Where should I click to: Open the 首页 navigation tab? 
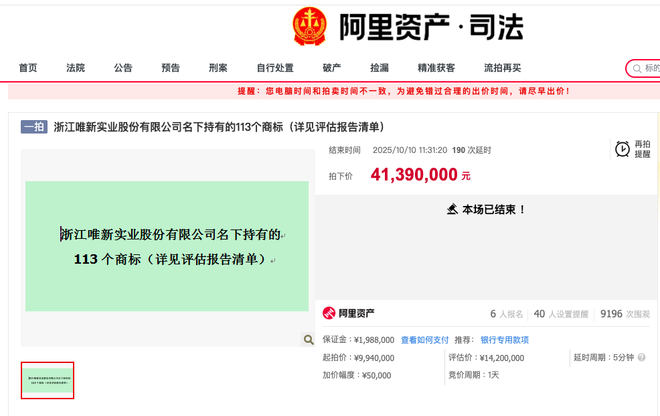(28, 68)
